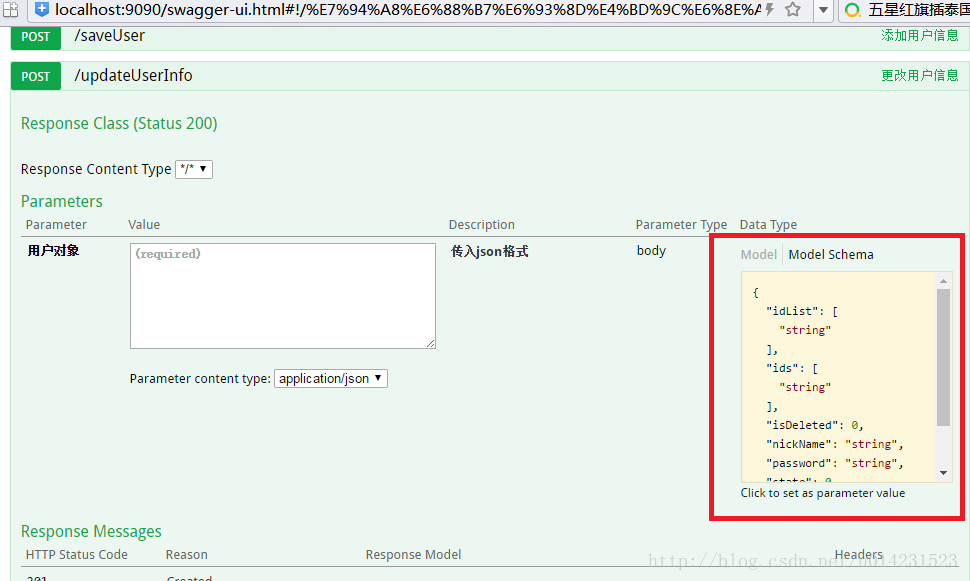970x581 pixels.
Task: Click the POST badge for /updateUserInfo
Action: [x=36, y=76]
